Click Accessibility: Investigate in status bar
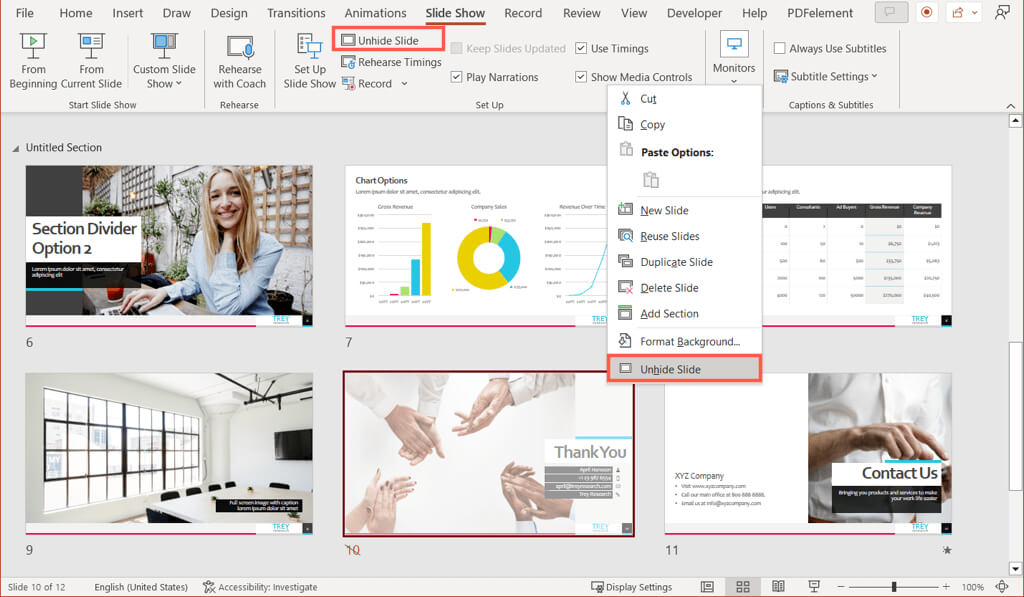The width and height of the screenshot is (1024, 597). (260, 587)
